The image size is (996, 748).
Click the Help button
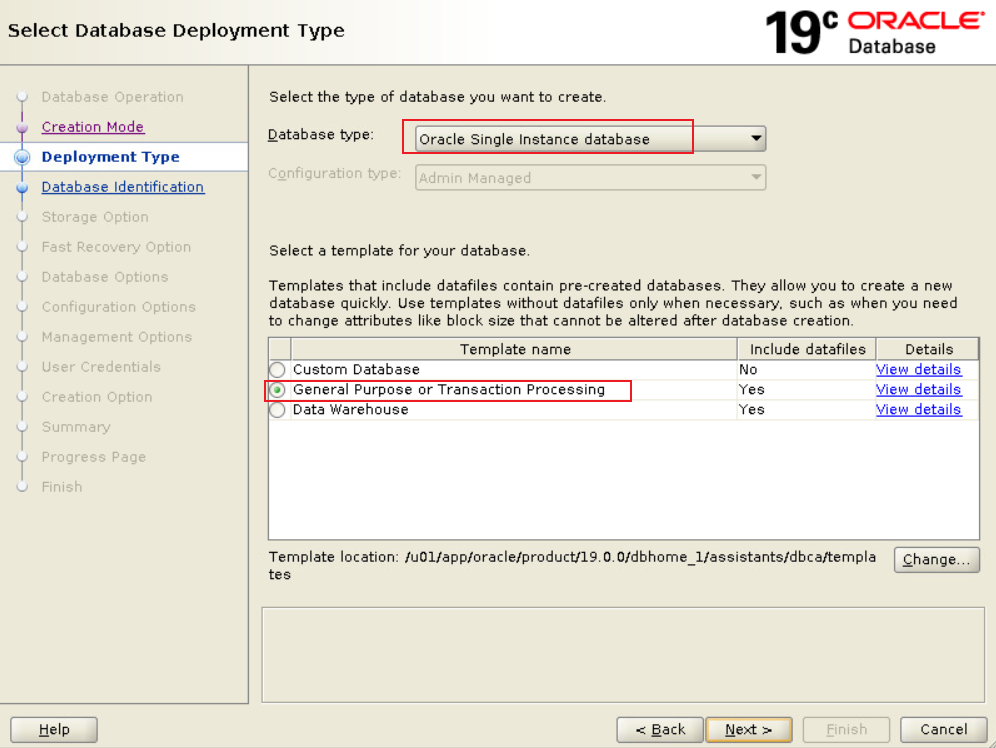pyautogui.click(x=54, y=730)
